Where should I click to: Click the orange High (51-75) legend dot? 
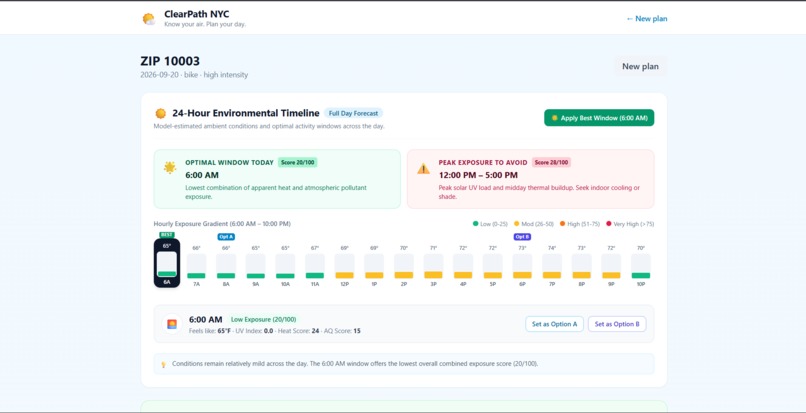point(562,224)
